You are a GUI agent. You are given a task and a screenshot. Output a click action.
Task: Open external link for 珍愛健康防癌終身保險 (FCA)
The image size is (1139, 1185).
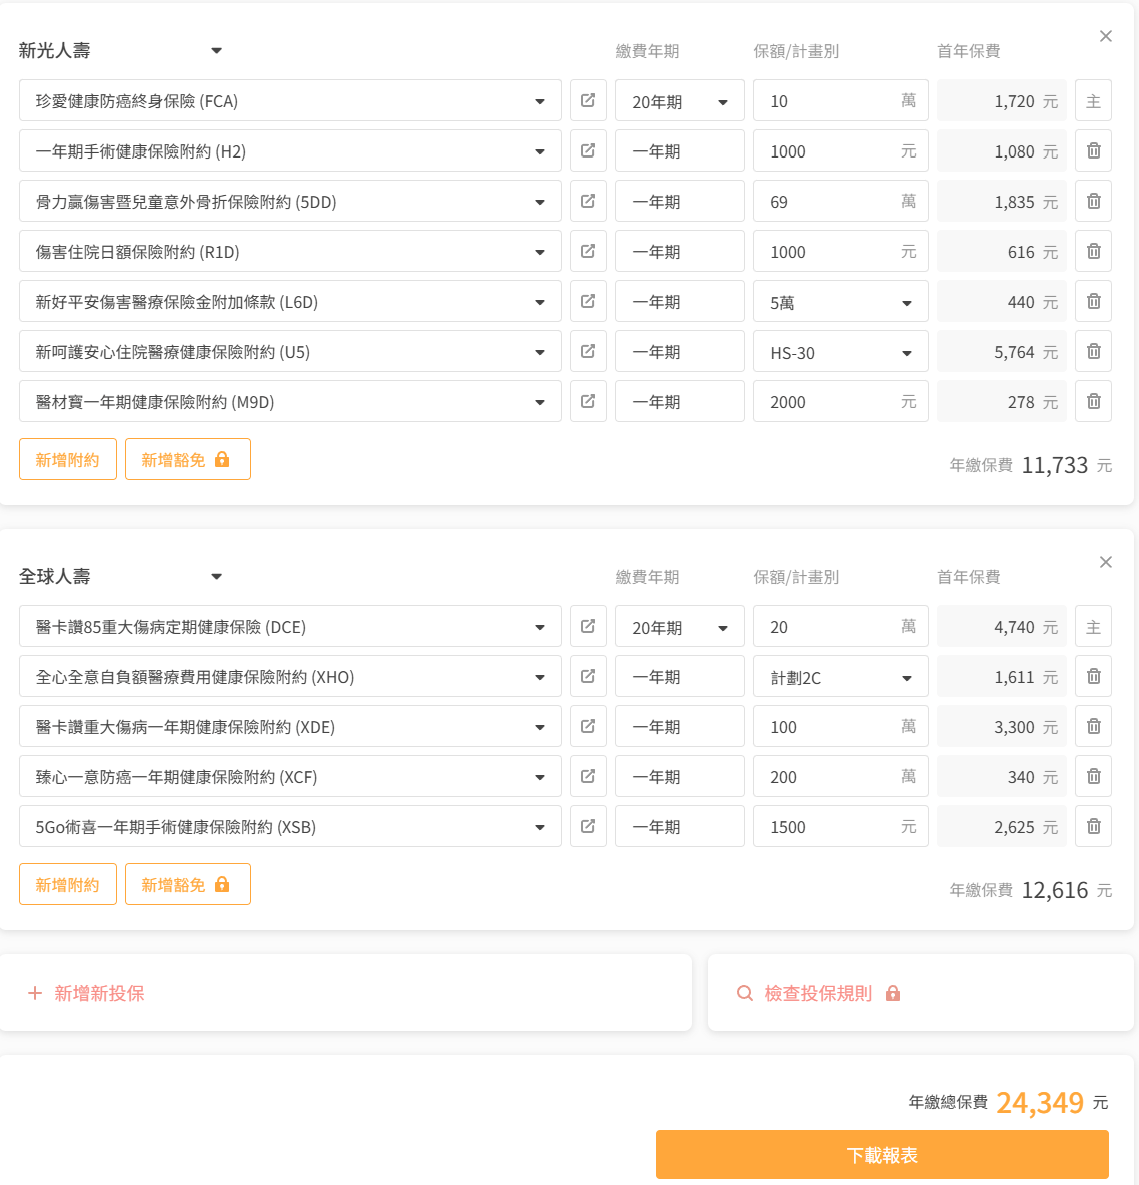point(588,101)
